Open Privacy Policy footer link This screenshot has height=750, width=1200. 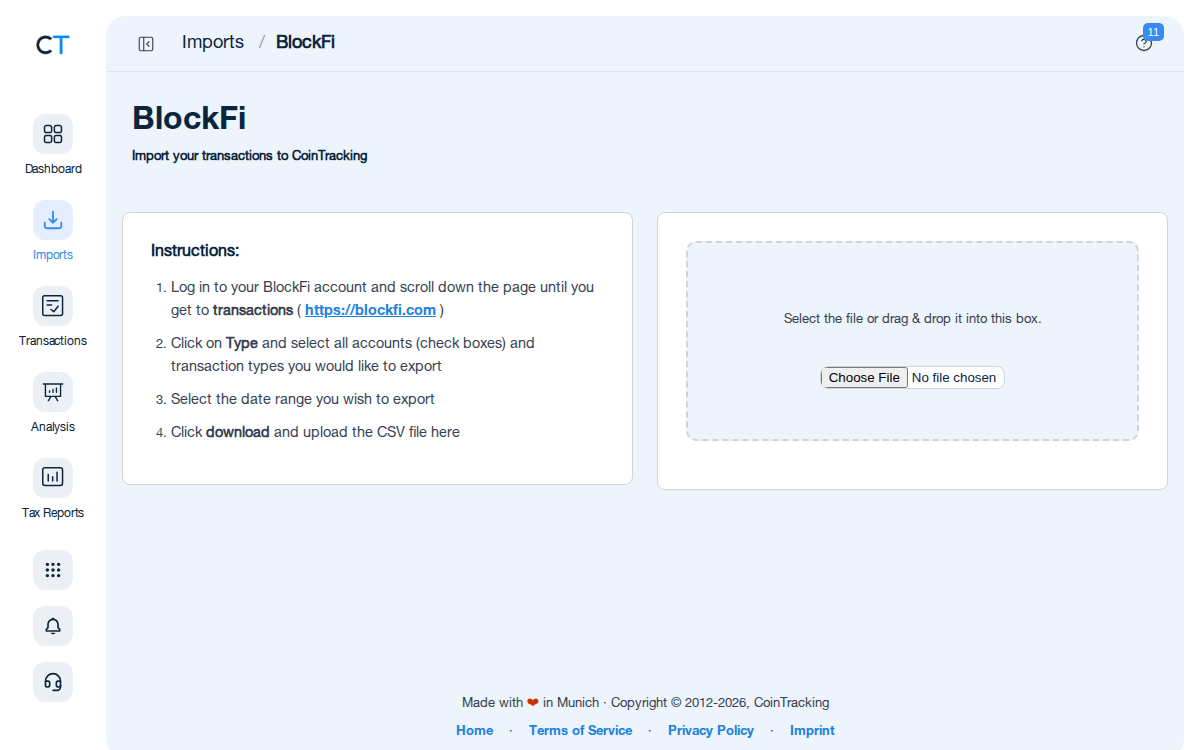click(711, 730)
